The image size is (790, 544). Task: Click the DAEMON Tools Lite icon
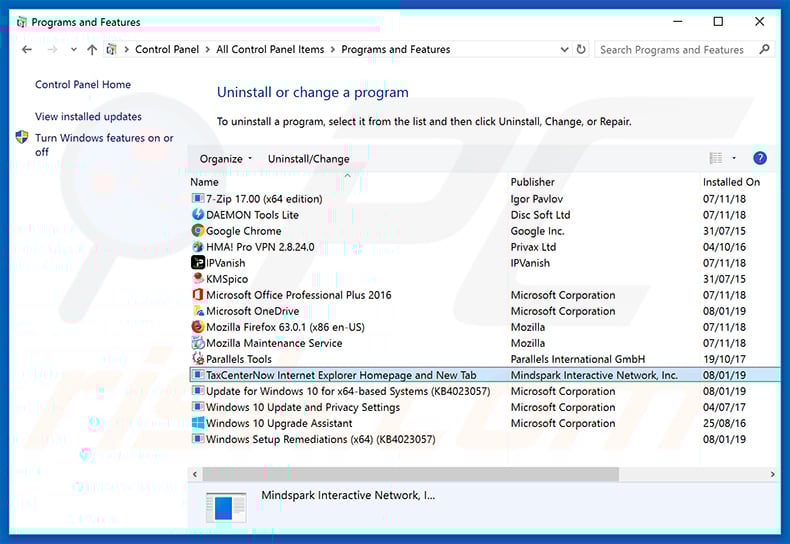(198, 215)
